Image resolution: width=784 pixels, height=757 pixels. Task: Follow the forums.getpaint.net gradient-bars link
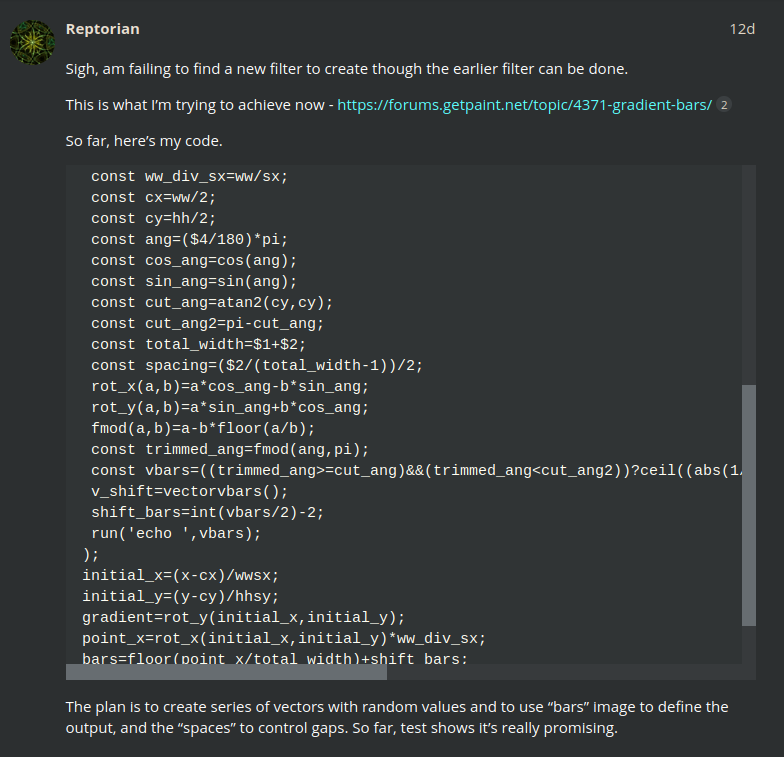(x=524, y=105)
